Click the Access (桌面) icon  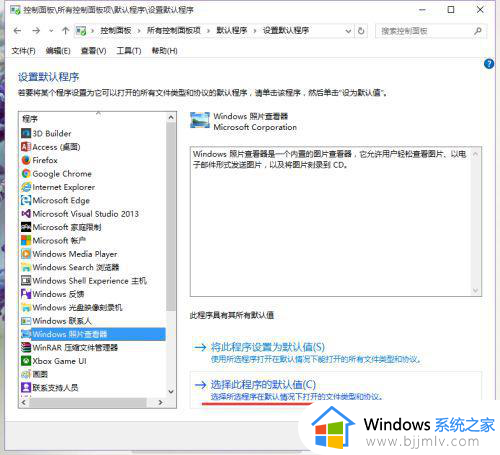(x=26, y=147)
